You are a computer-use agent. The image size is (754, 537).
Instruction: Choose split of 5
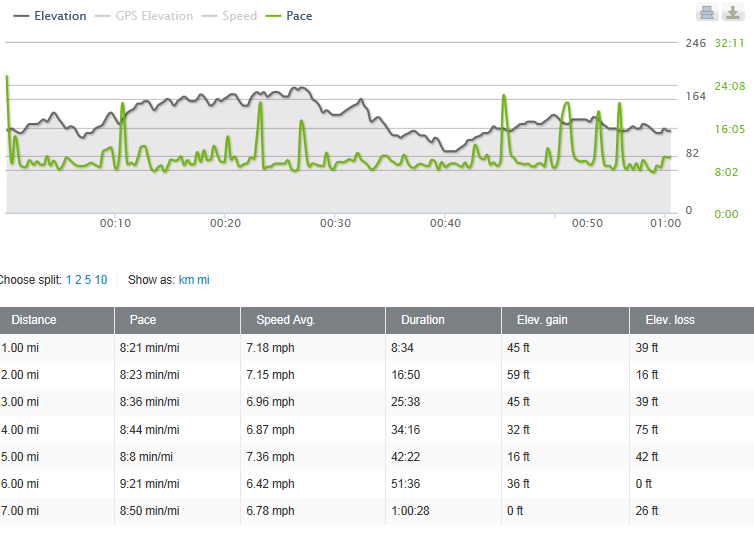[x=88, y=280]
